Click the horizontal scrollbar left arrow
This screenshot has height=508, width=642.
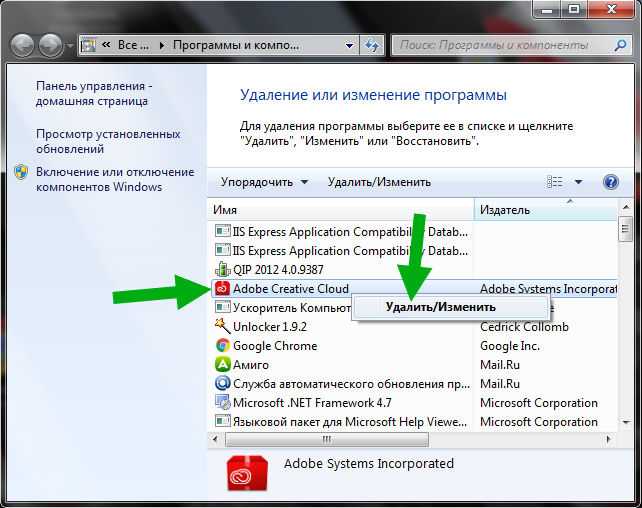(x=216, y=440)
